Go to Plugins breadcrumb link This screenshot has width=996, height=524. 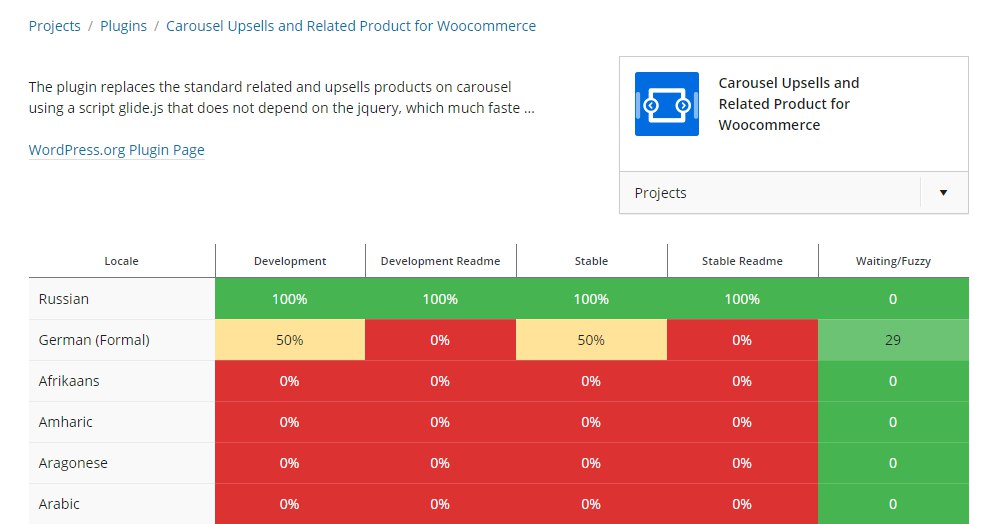[x=123, y=26]
